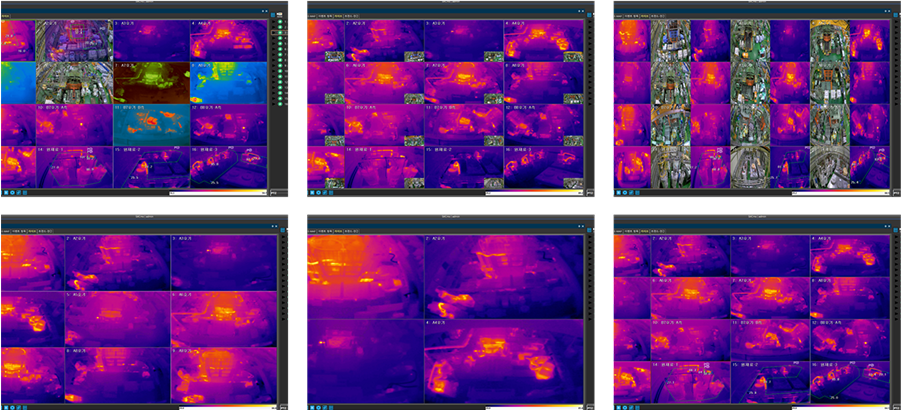This screenshot has width=901, height=411.
Task: Select camera 2 tile in four-camera layout window
Action: 504,276
